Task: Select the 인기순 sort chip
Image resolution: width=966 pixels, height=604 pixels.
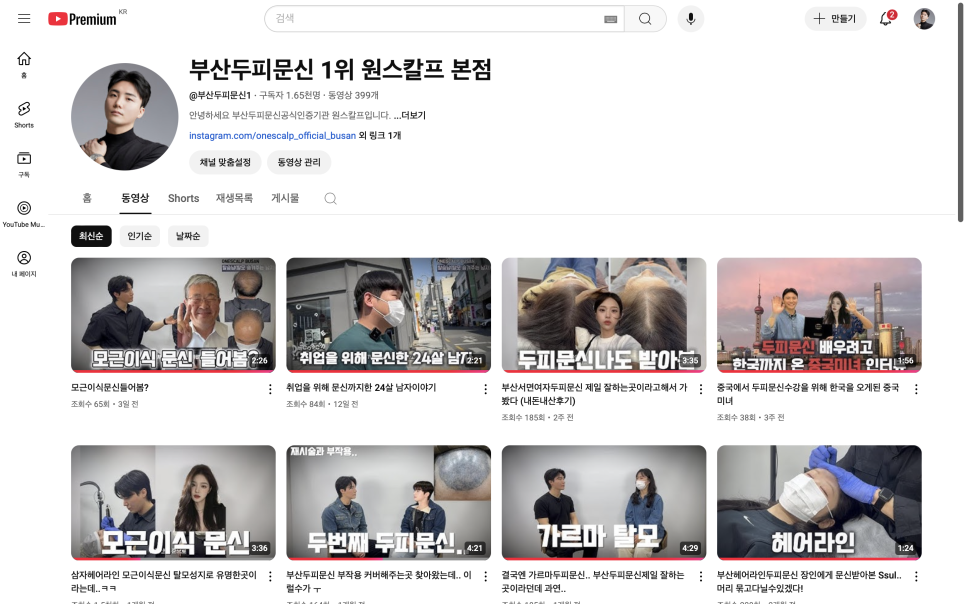Action: pyautogui.click(x=140, y=236)
